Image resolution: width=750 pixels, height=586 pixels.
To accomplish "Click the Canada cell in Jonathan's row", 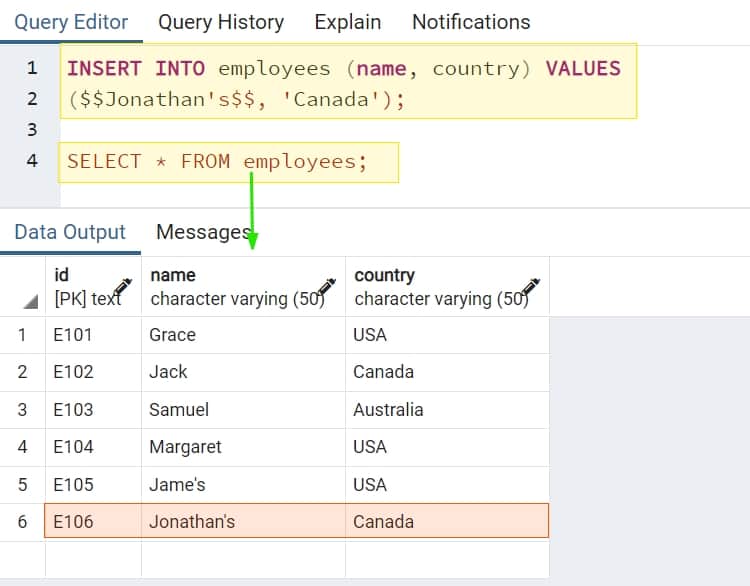I will point(447,521).
